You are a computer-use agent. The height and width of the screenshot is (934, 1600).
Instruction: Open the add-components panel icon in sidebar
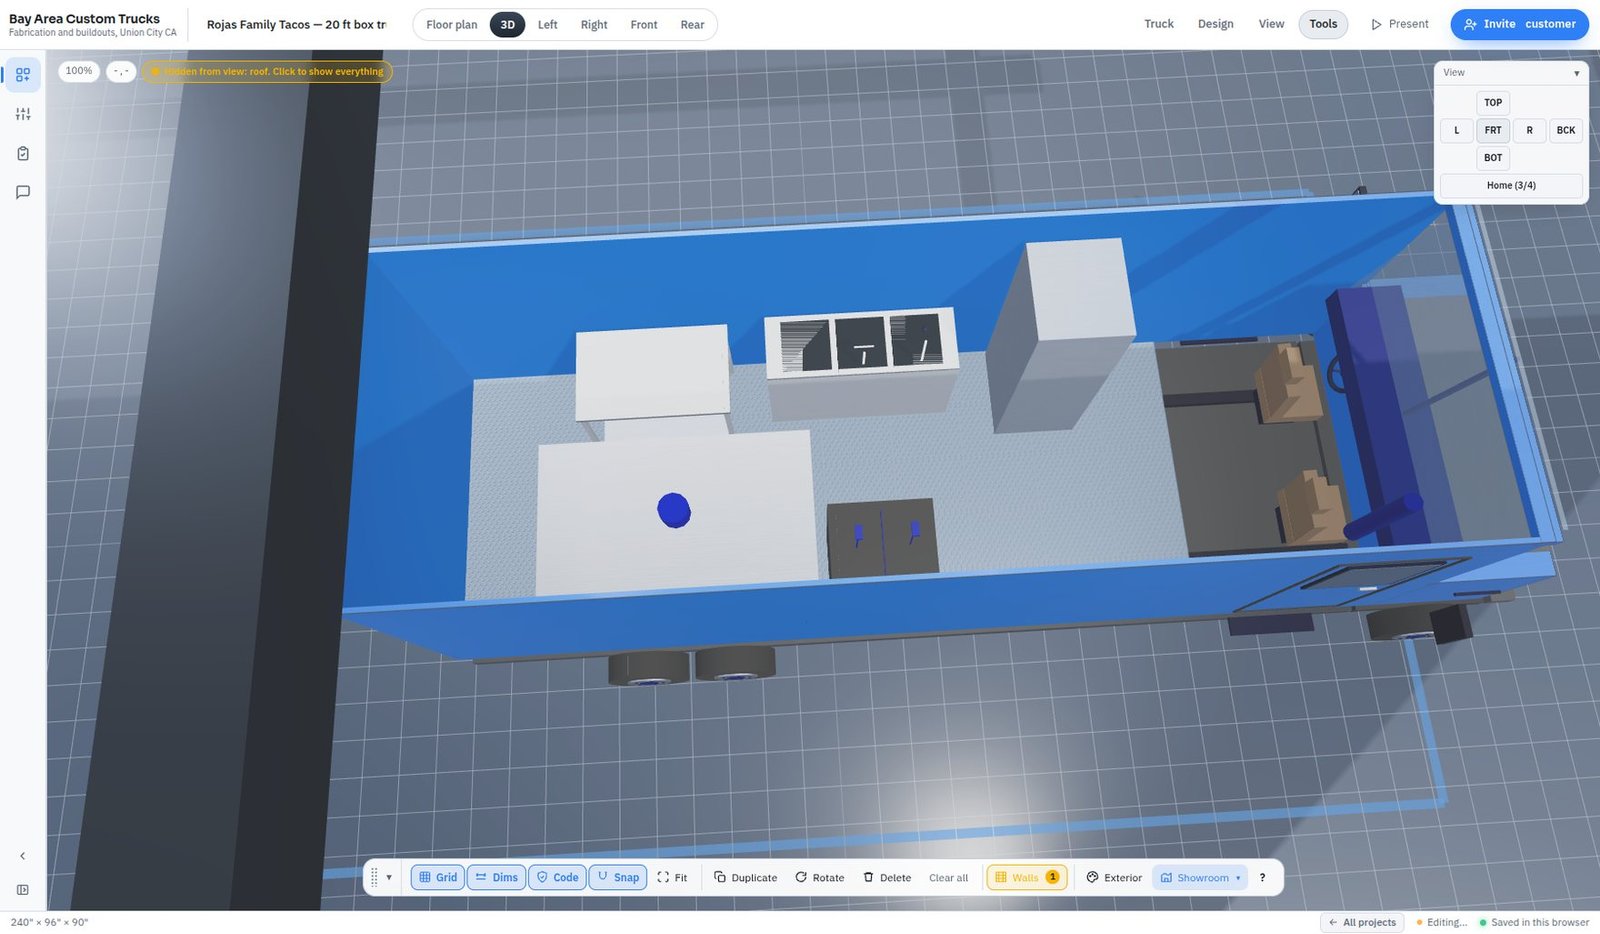point(23,75)
